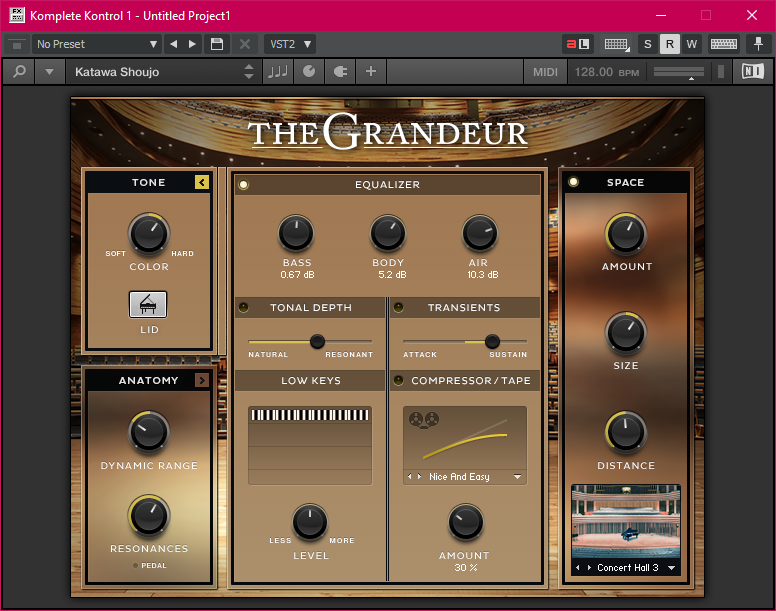Screen dimensions: 776x611
Task: Open the Concert Hall 3 dropdown
Action: [672, 568]
